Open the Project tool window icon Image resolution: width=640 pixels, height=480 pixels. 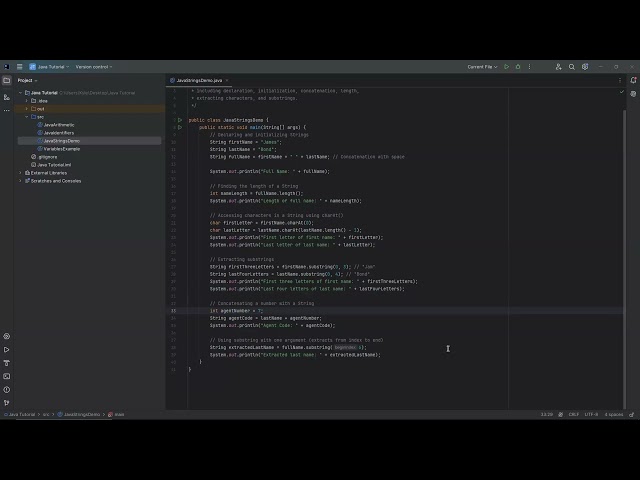[x=7, y=80]
